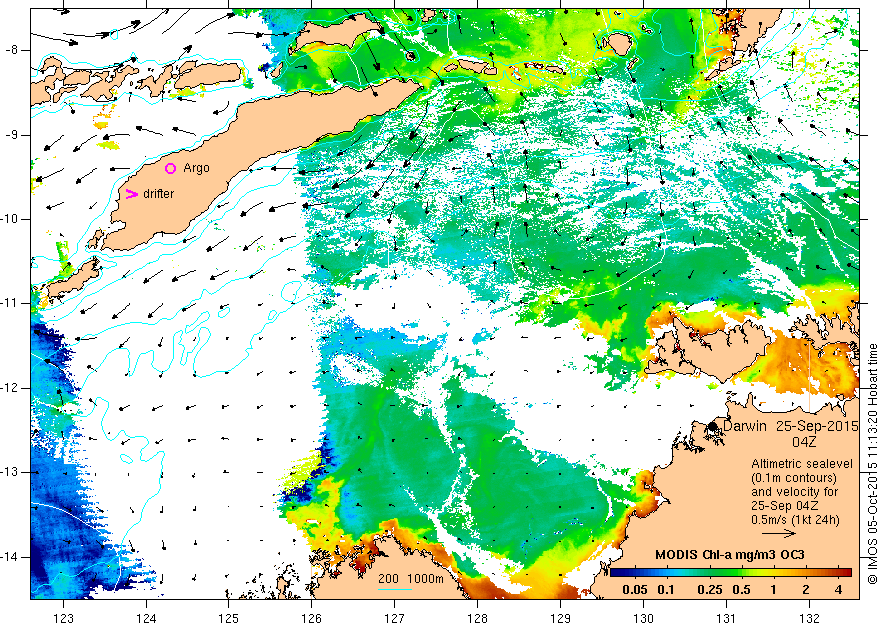Click the '200 1000m' depth legend text
880x630 pixels.
(411, 578)
